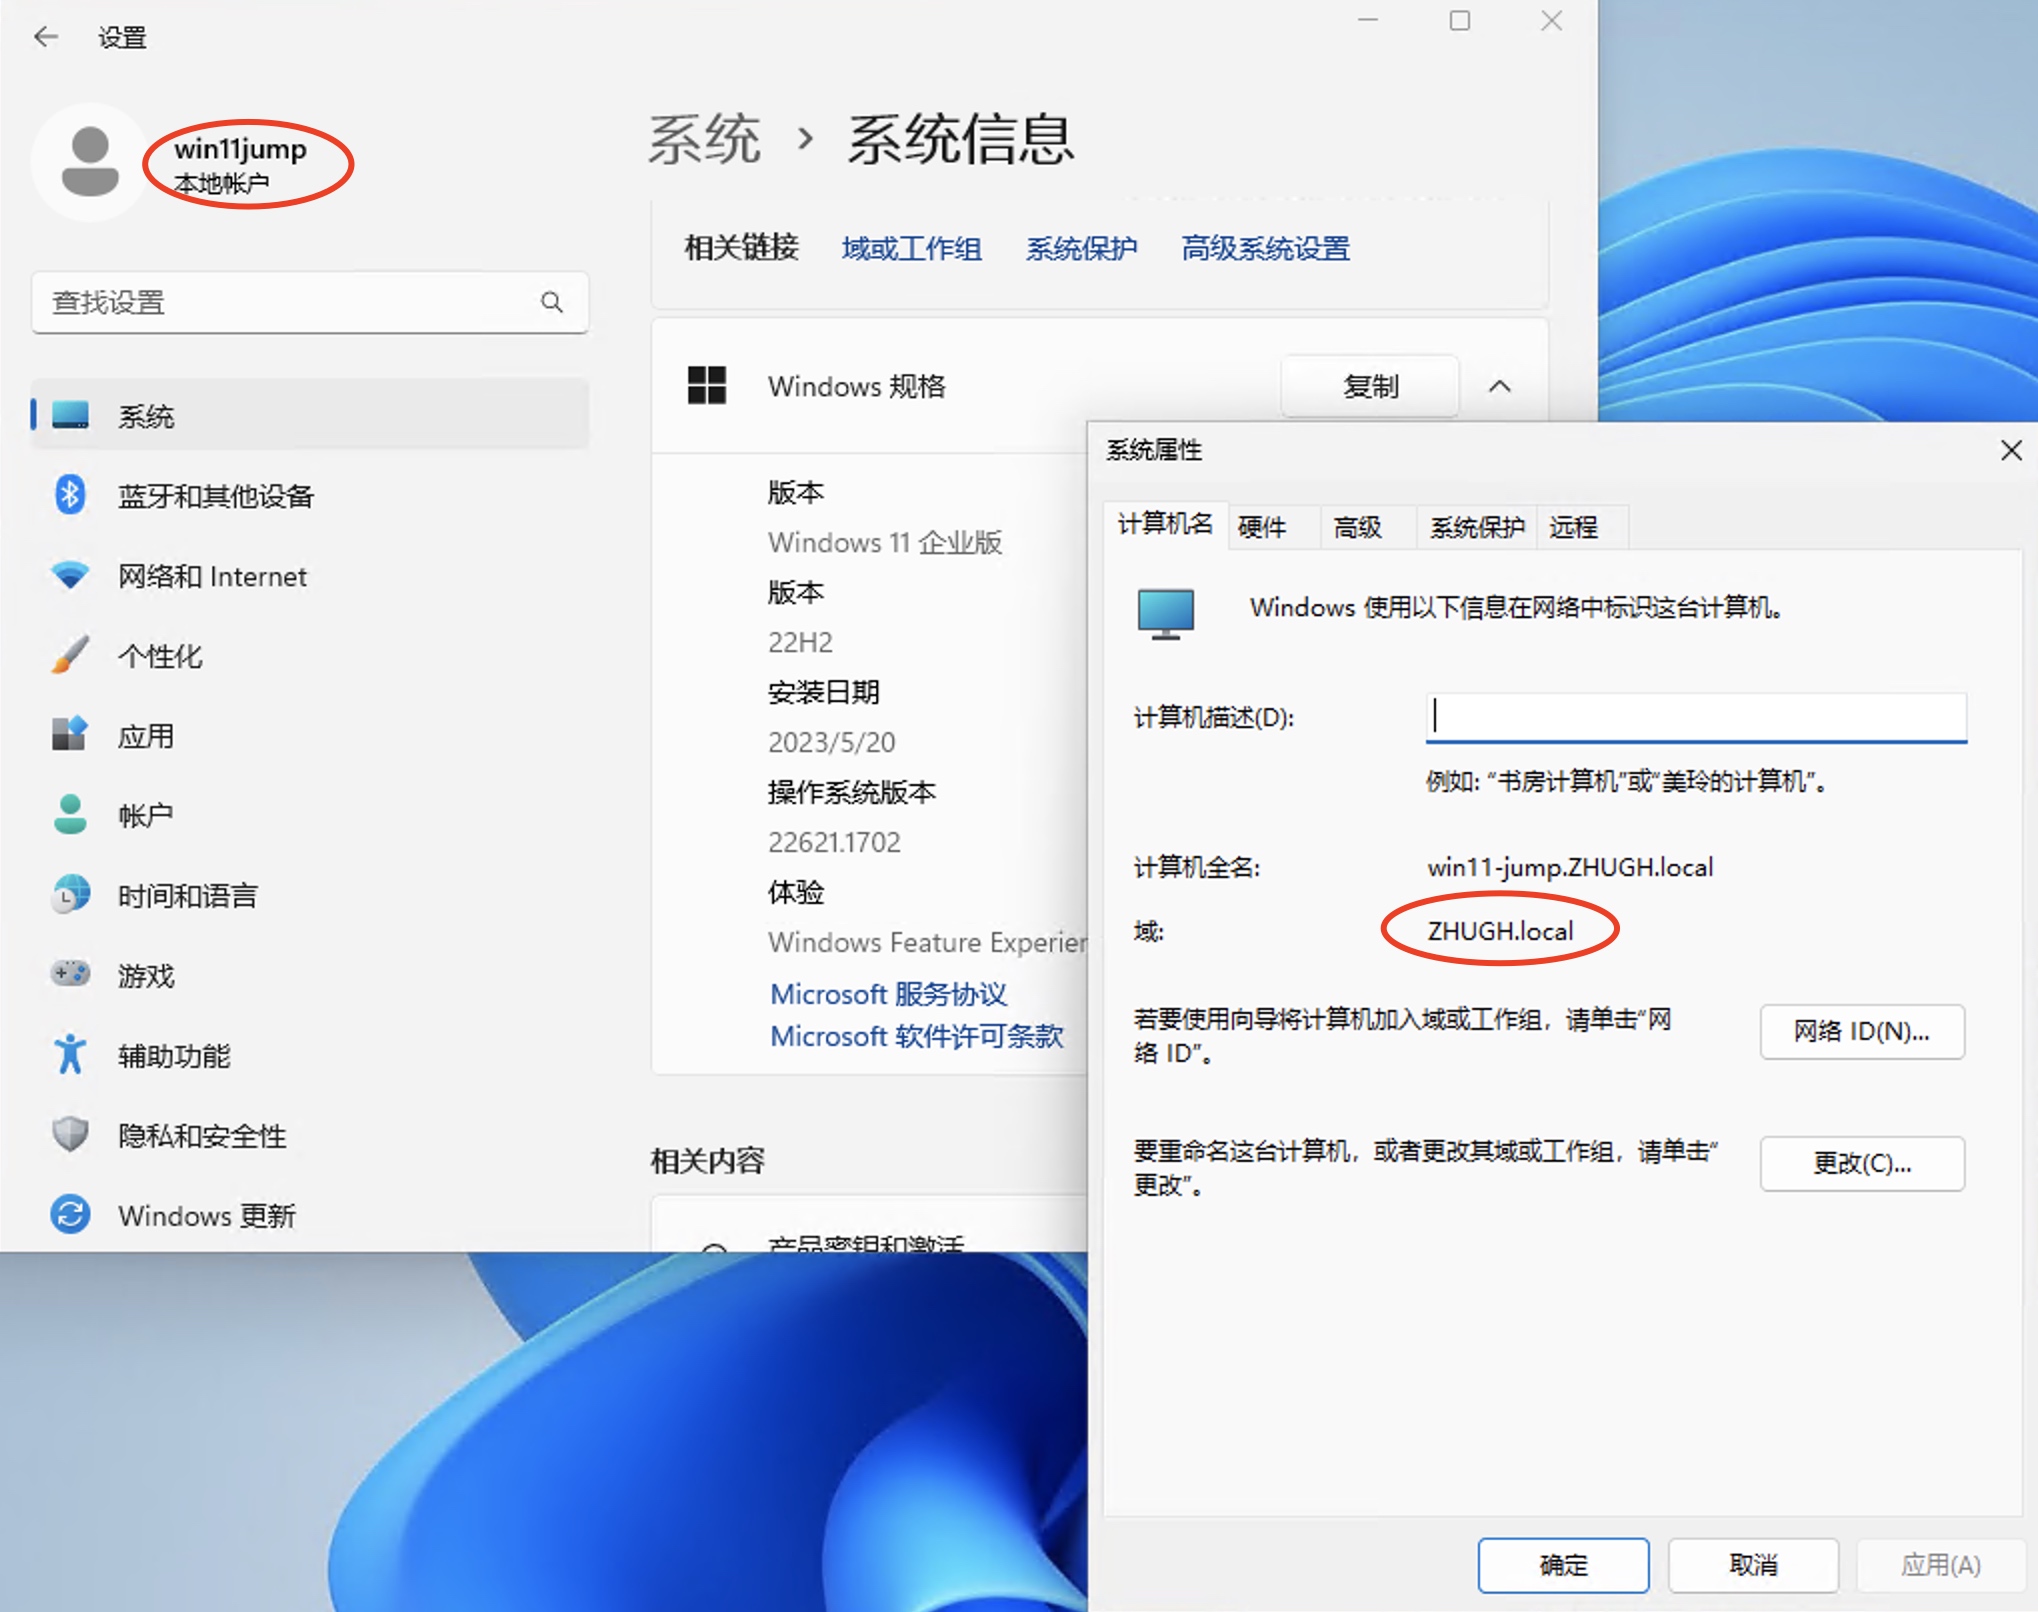The height and width of the screenshot is (1612, 2038).
Task: Click the Windows logo beside Windows 规格
Action: coord(707,385)
